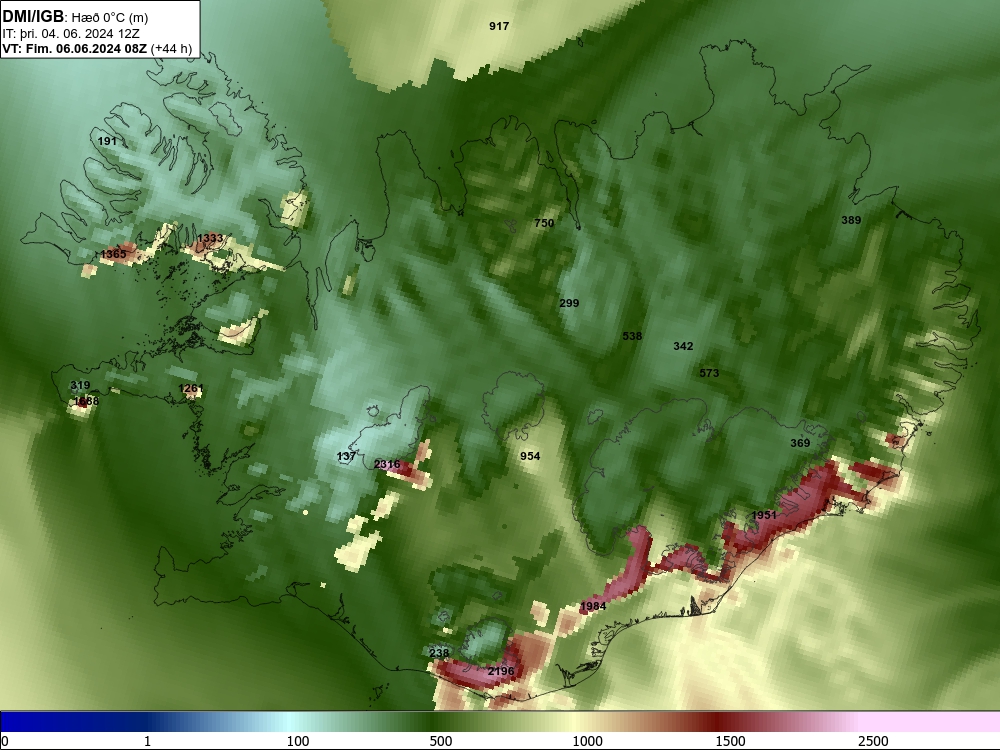Select the 299 value label
The image size is (1000, 750).
click(x=569, y=303)
